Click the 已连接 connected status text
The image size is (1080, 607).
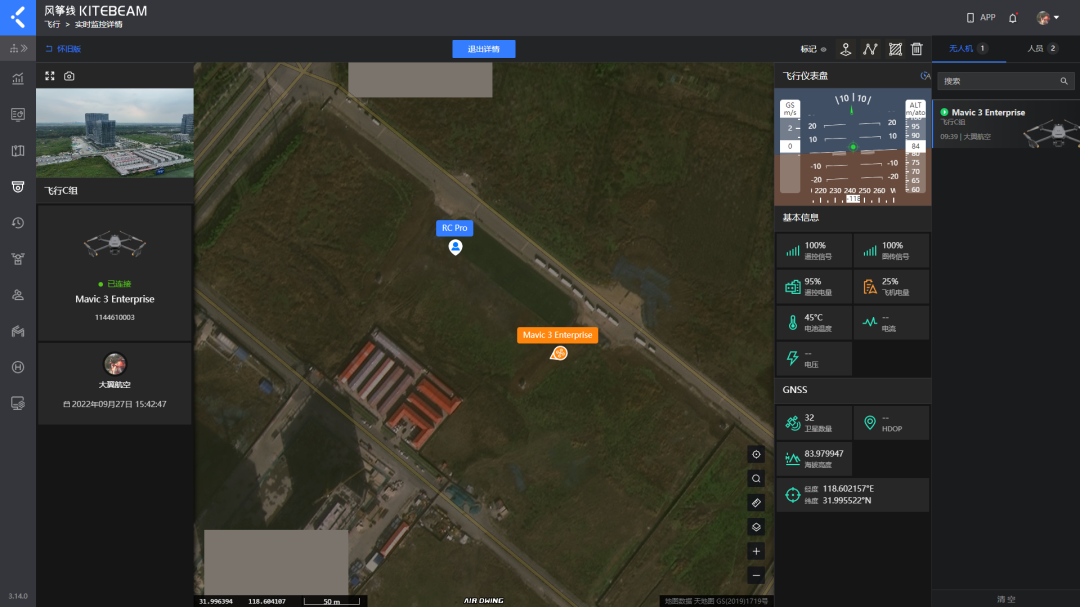[119, 284]
